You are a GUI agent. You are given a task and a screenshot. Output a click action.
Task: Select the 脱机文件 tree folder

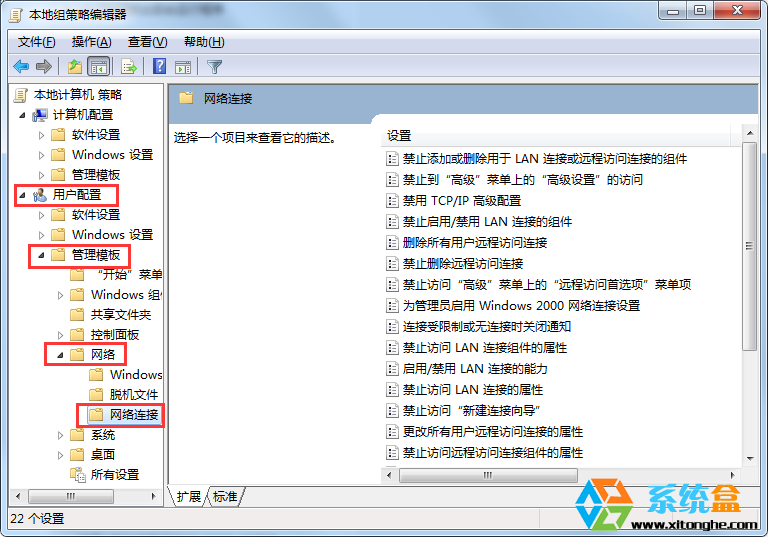(x=134, y=395)
